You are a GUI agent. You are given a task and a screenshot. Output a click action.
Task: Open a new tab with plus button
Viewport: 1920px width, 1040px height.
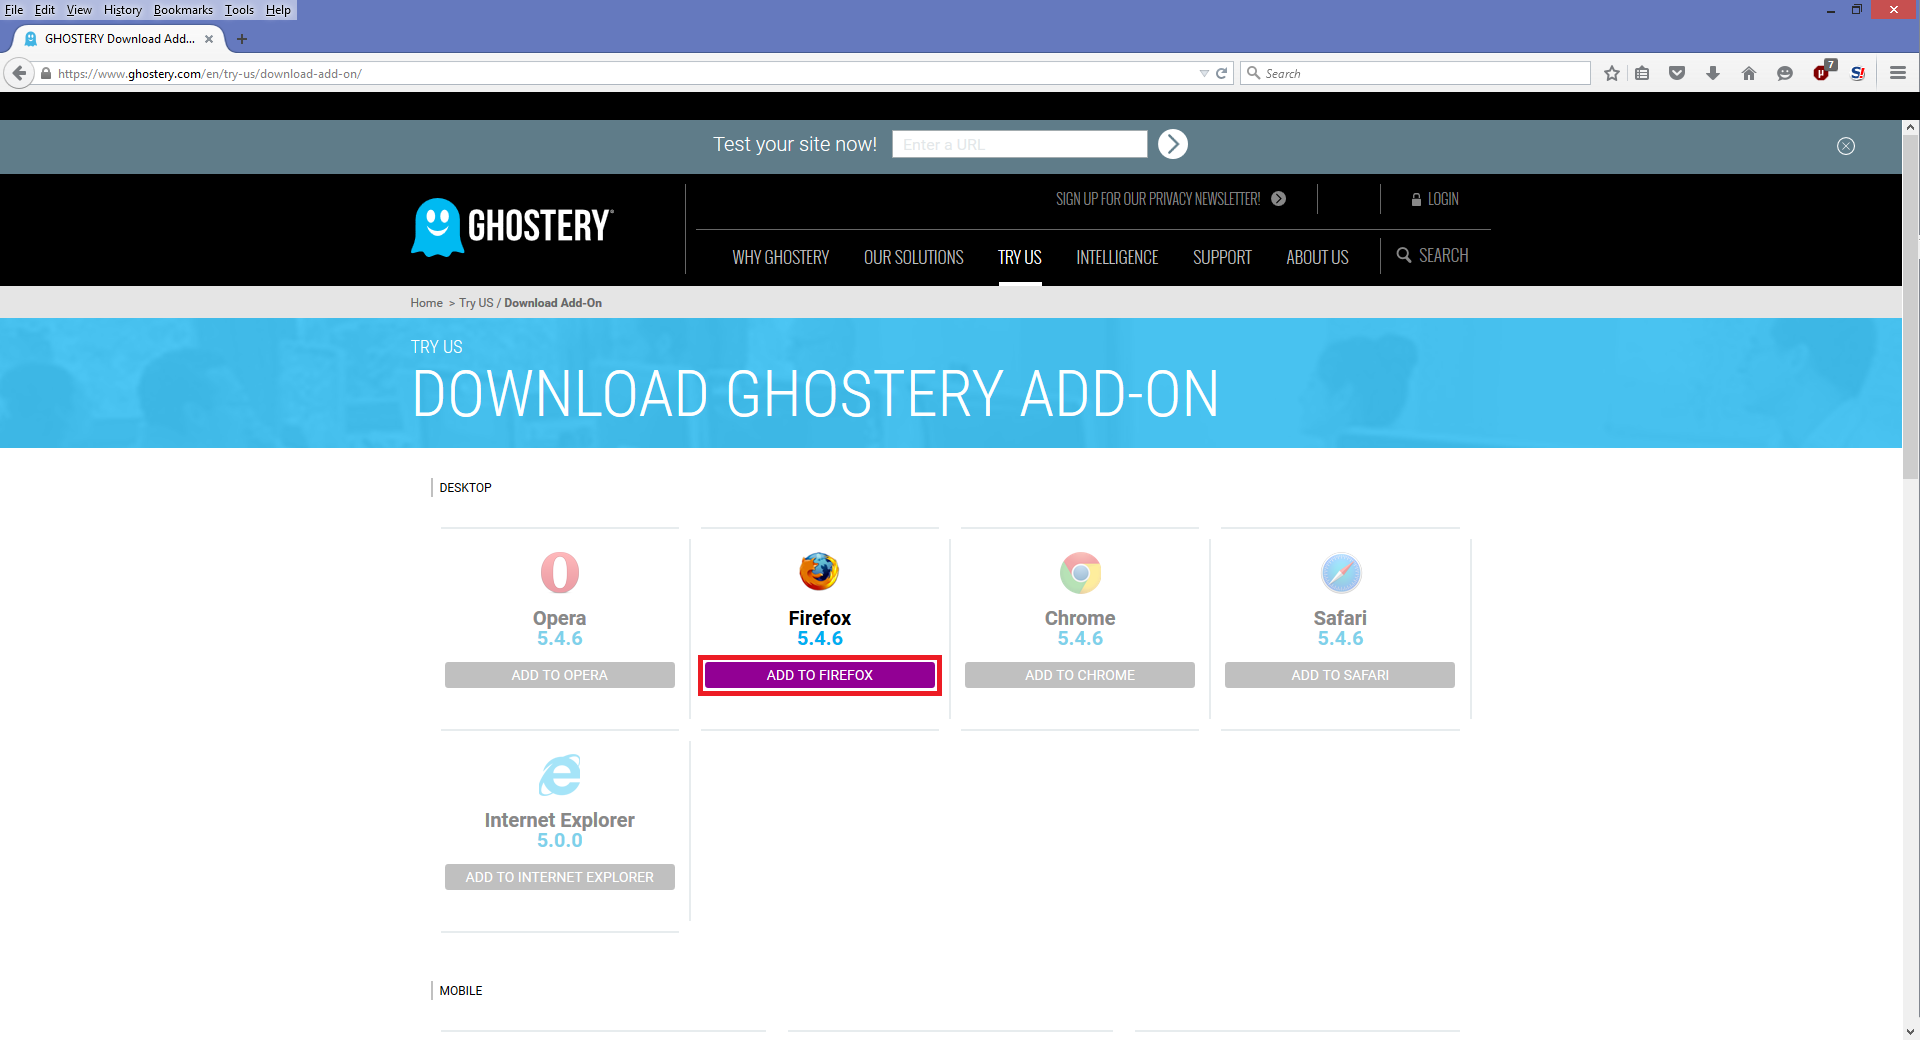click(x=241, y=39)
